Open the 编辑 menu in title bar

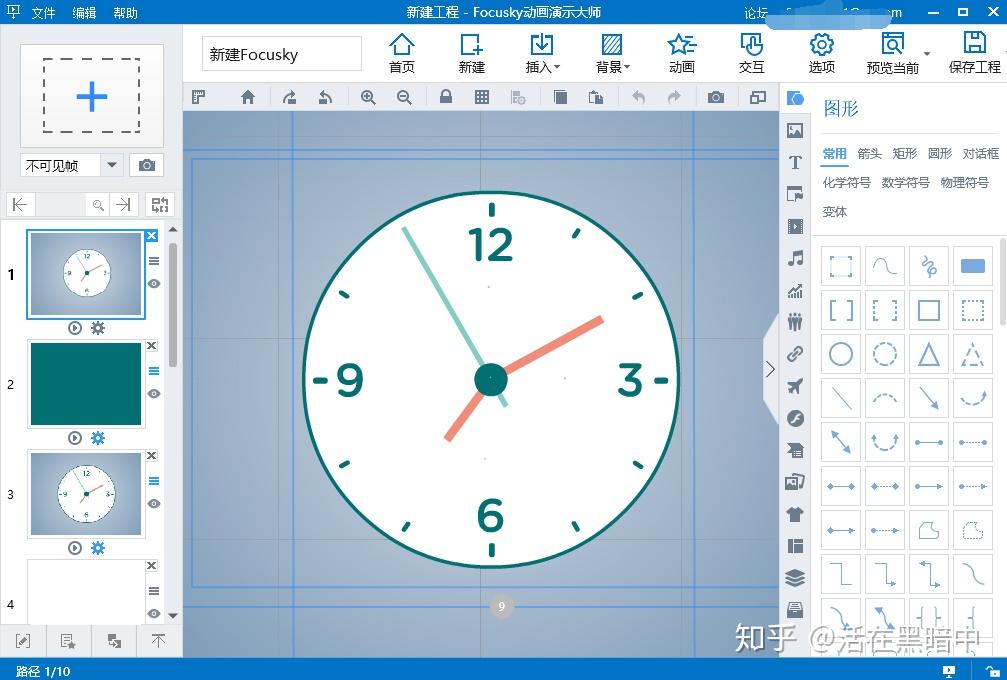click(x=84, y=12)
